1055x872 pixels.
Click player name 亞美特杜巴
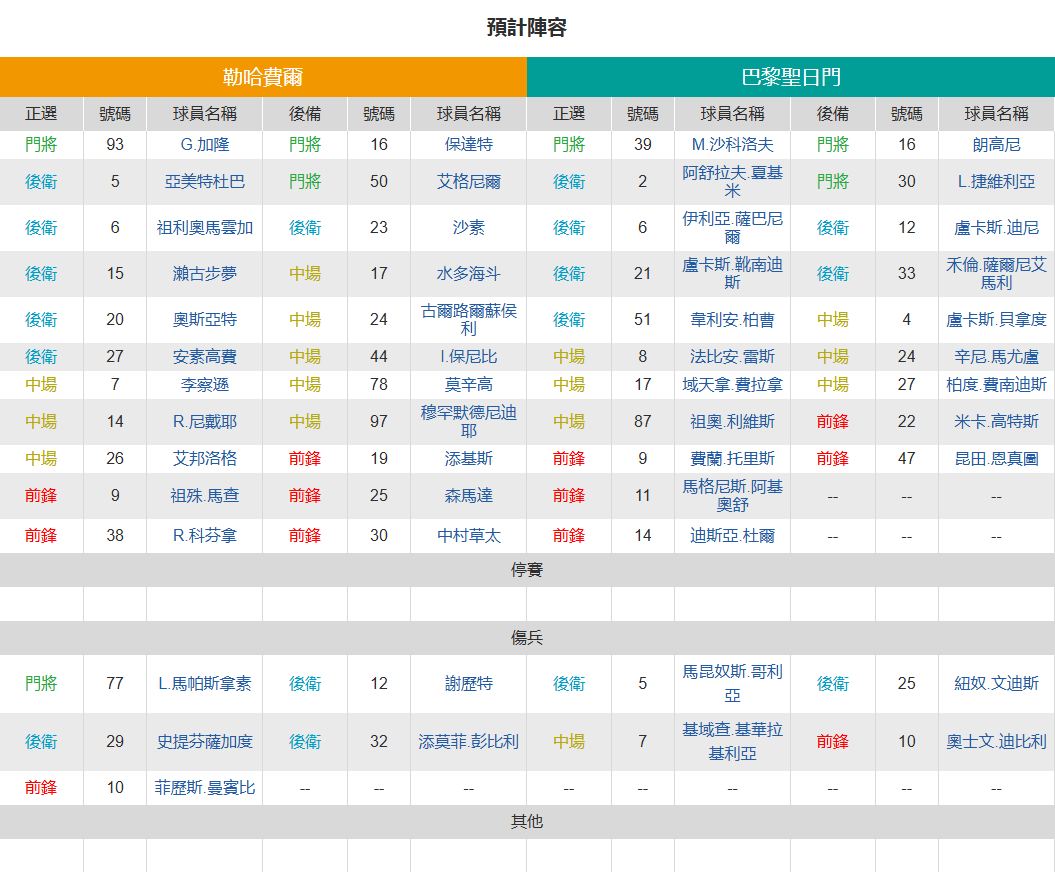(205, 182)
